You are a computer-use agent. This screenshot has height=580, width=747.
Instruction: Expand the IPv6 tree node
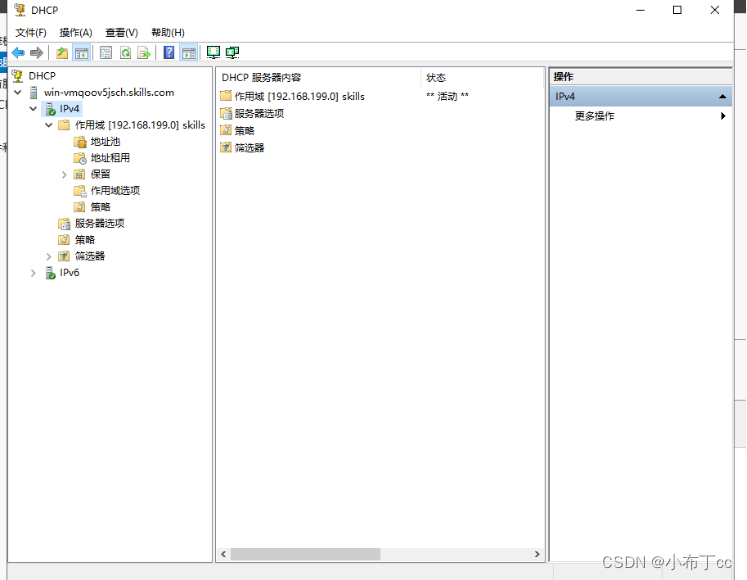(33, 273)
